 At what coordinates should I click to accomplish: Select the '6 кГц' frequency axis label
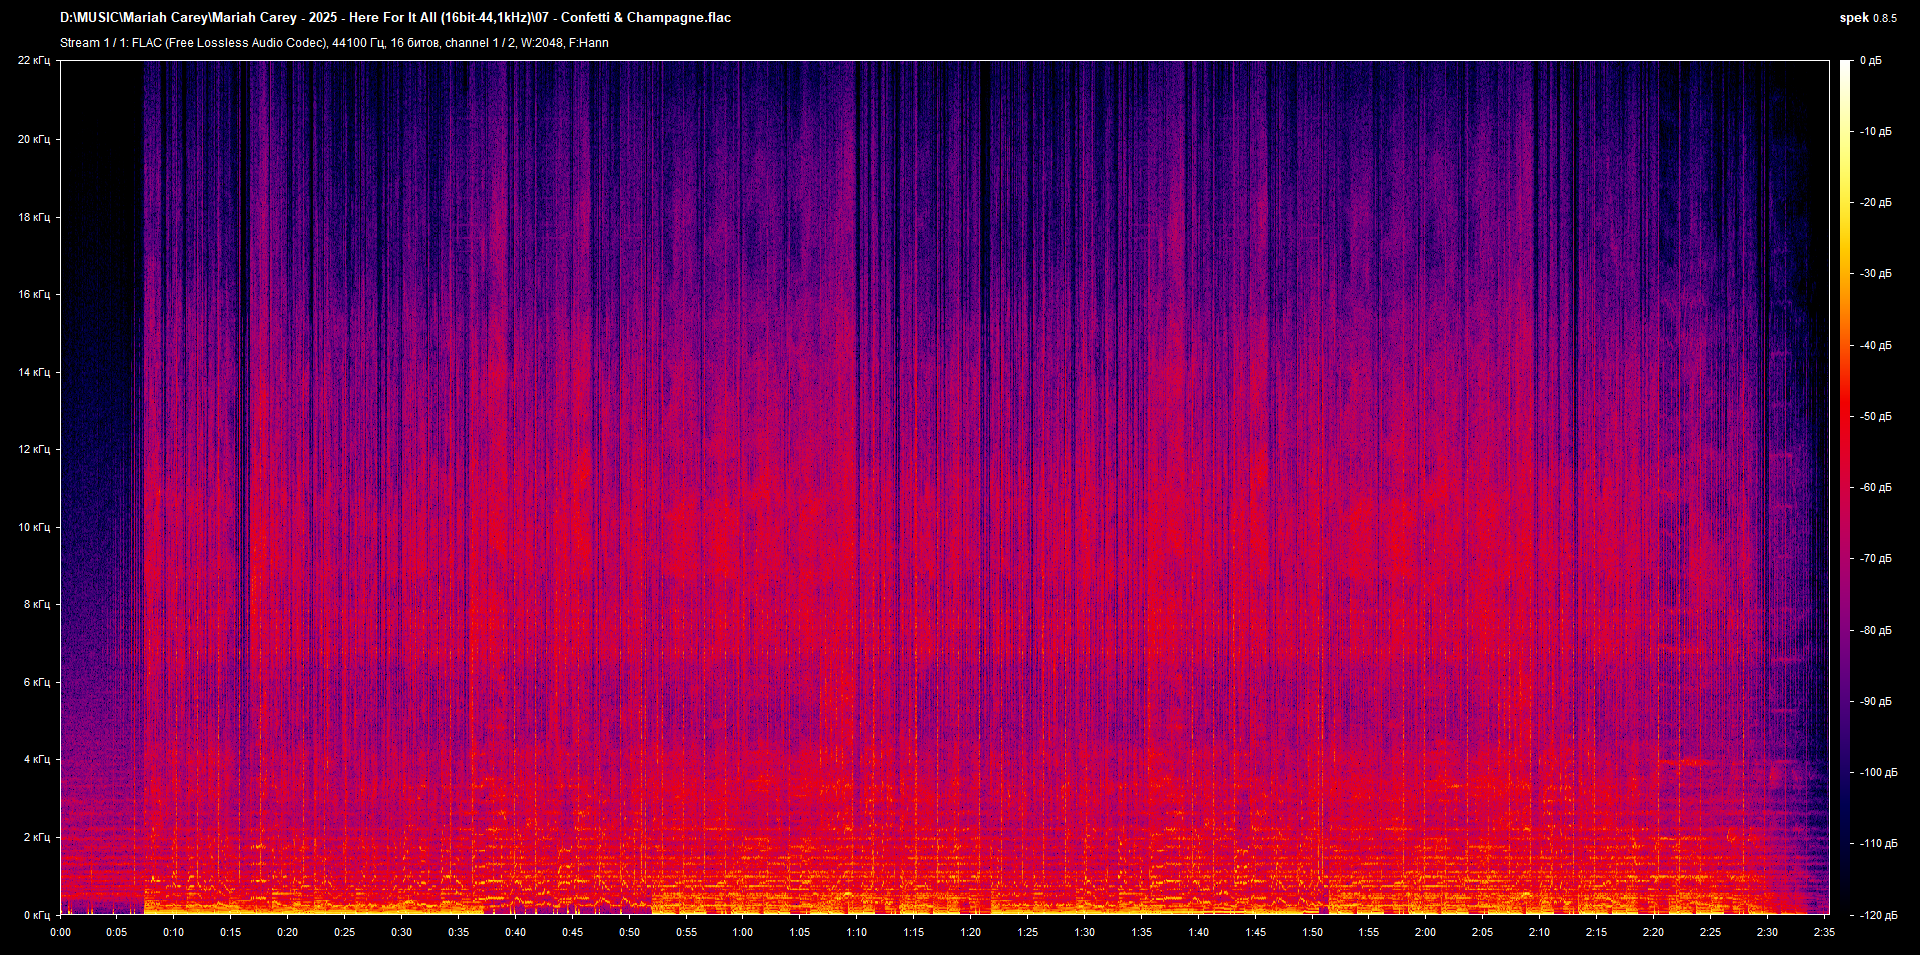[x=37, y=682]
